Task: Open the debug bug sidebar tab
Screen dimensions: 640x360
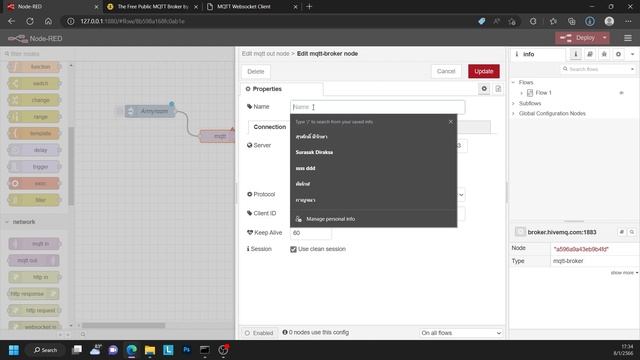Action: coord(604,54)
